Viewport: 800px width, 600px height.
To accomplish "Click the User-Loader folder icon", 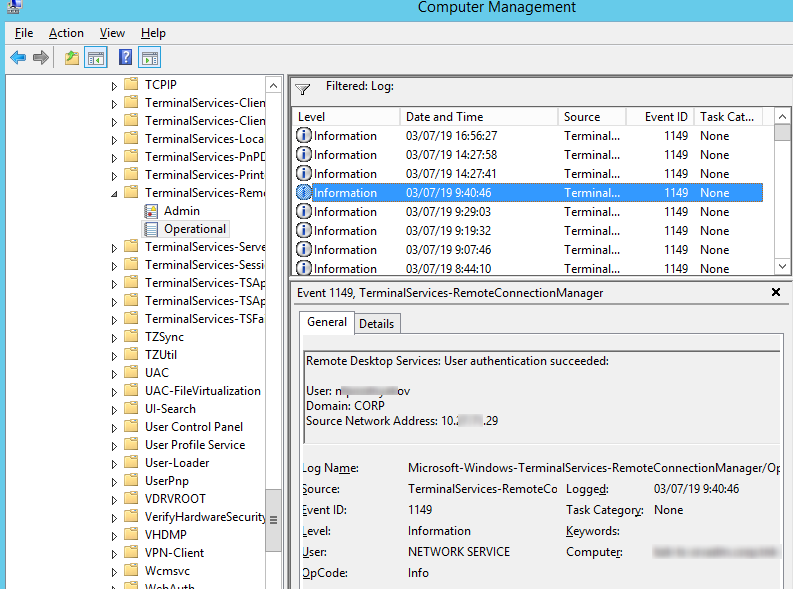I will pyautogui.click(x=132, y=463).
